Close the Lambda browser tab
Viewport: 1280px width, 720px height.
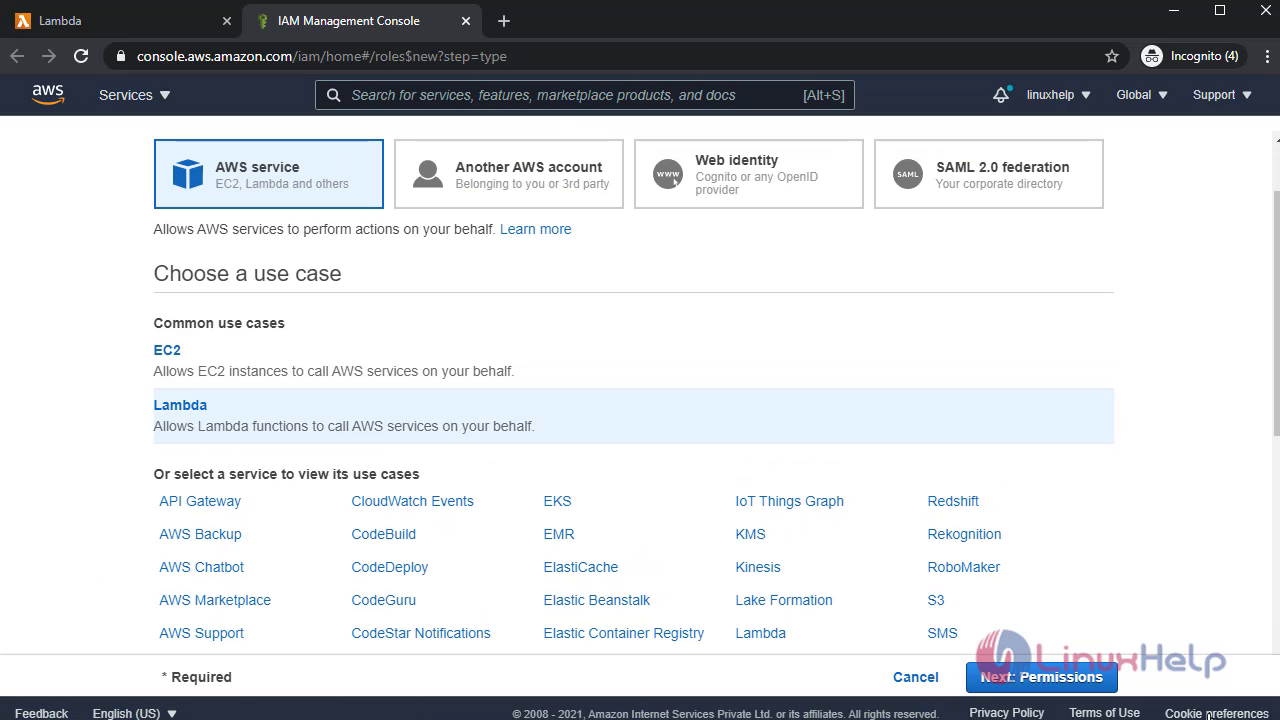click(227, 21)
